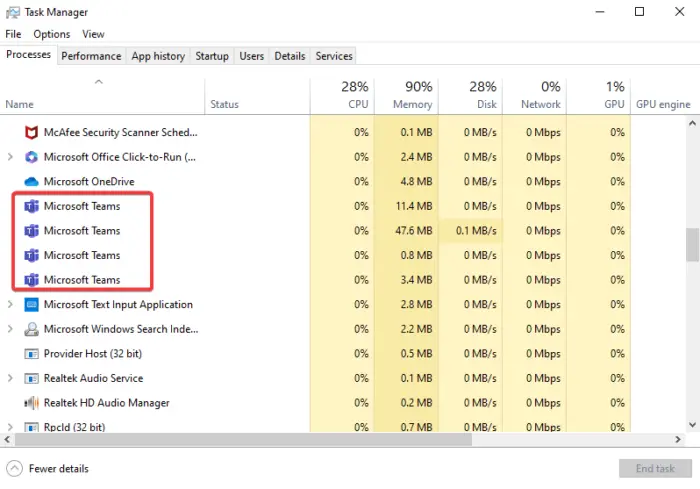700x489 pixels.
Task: Open the View menu
Action: [93, 34]
